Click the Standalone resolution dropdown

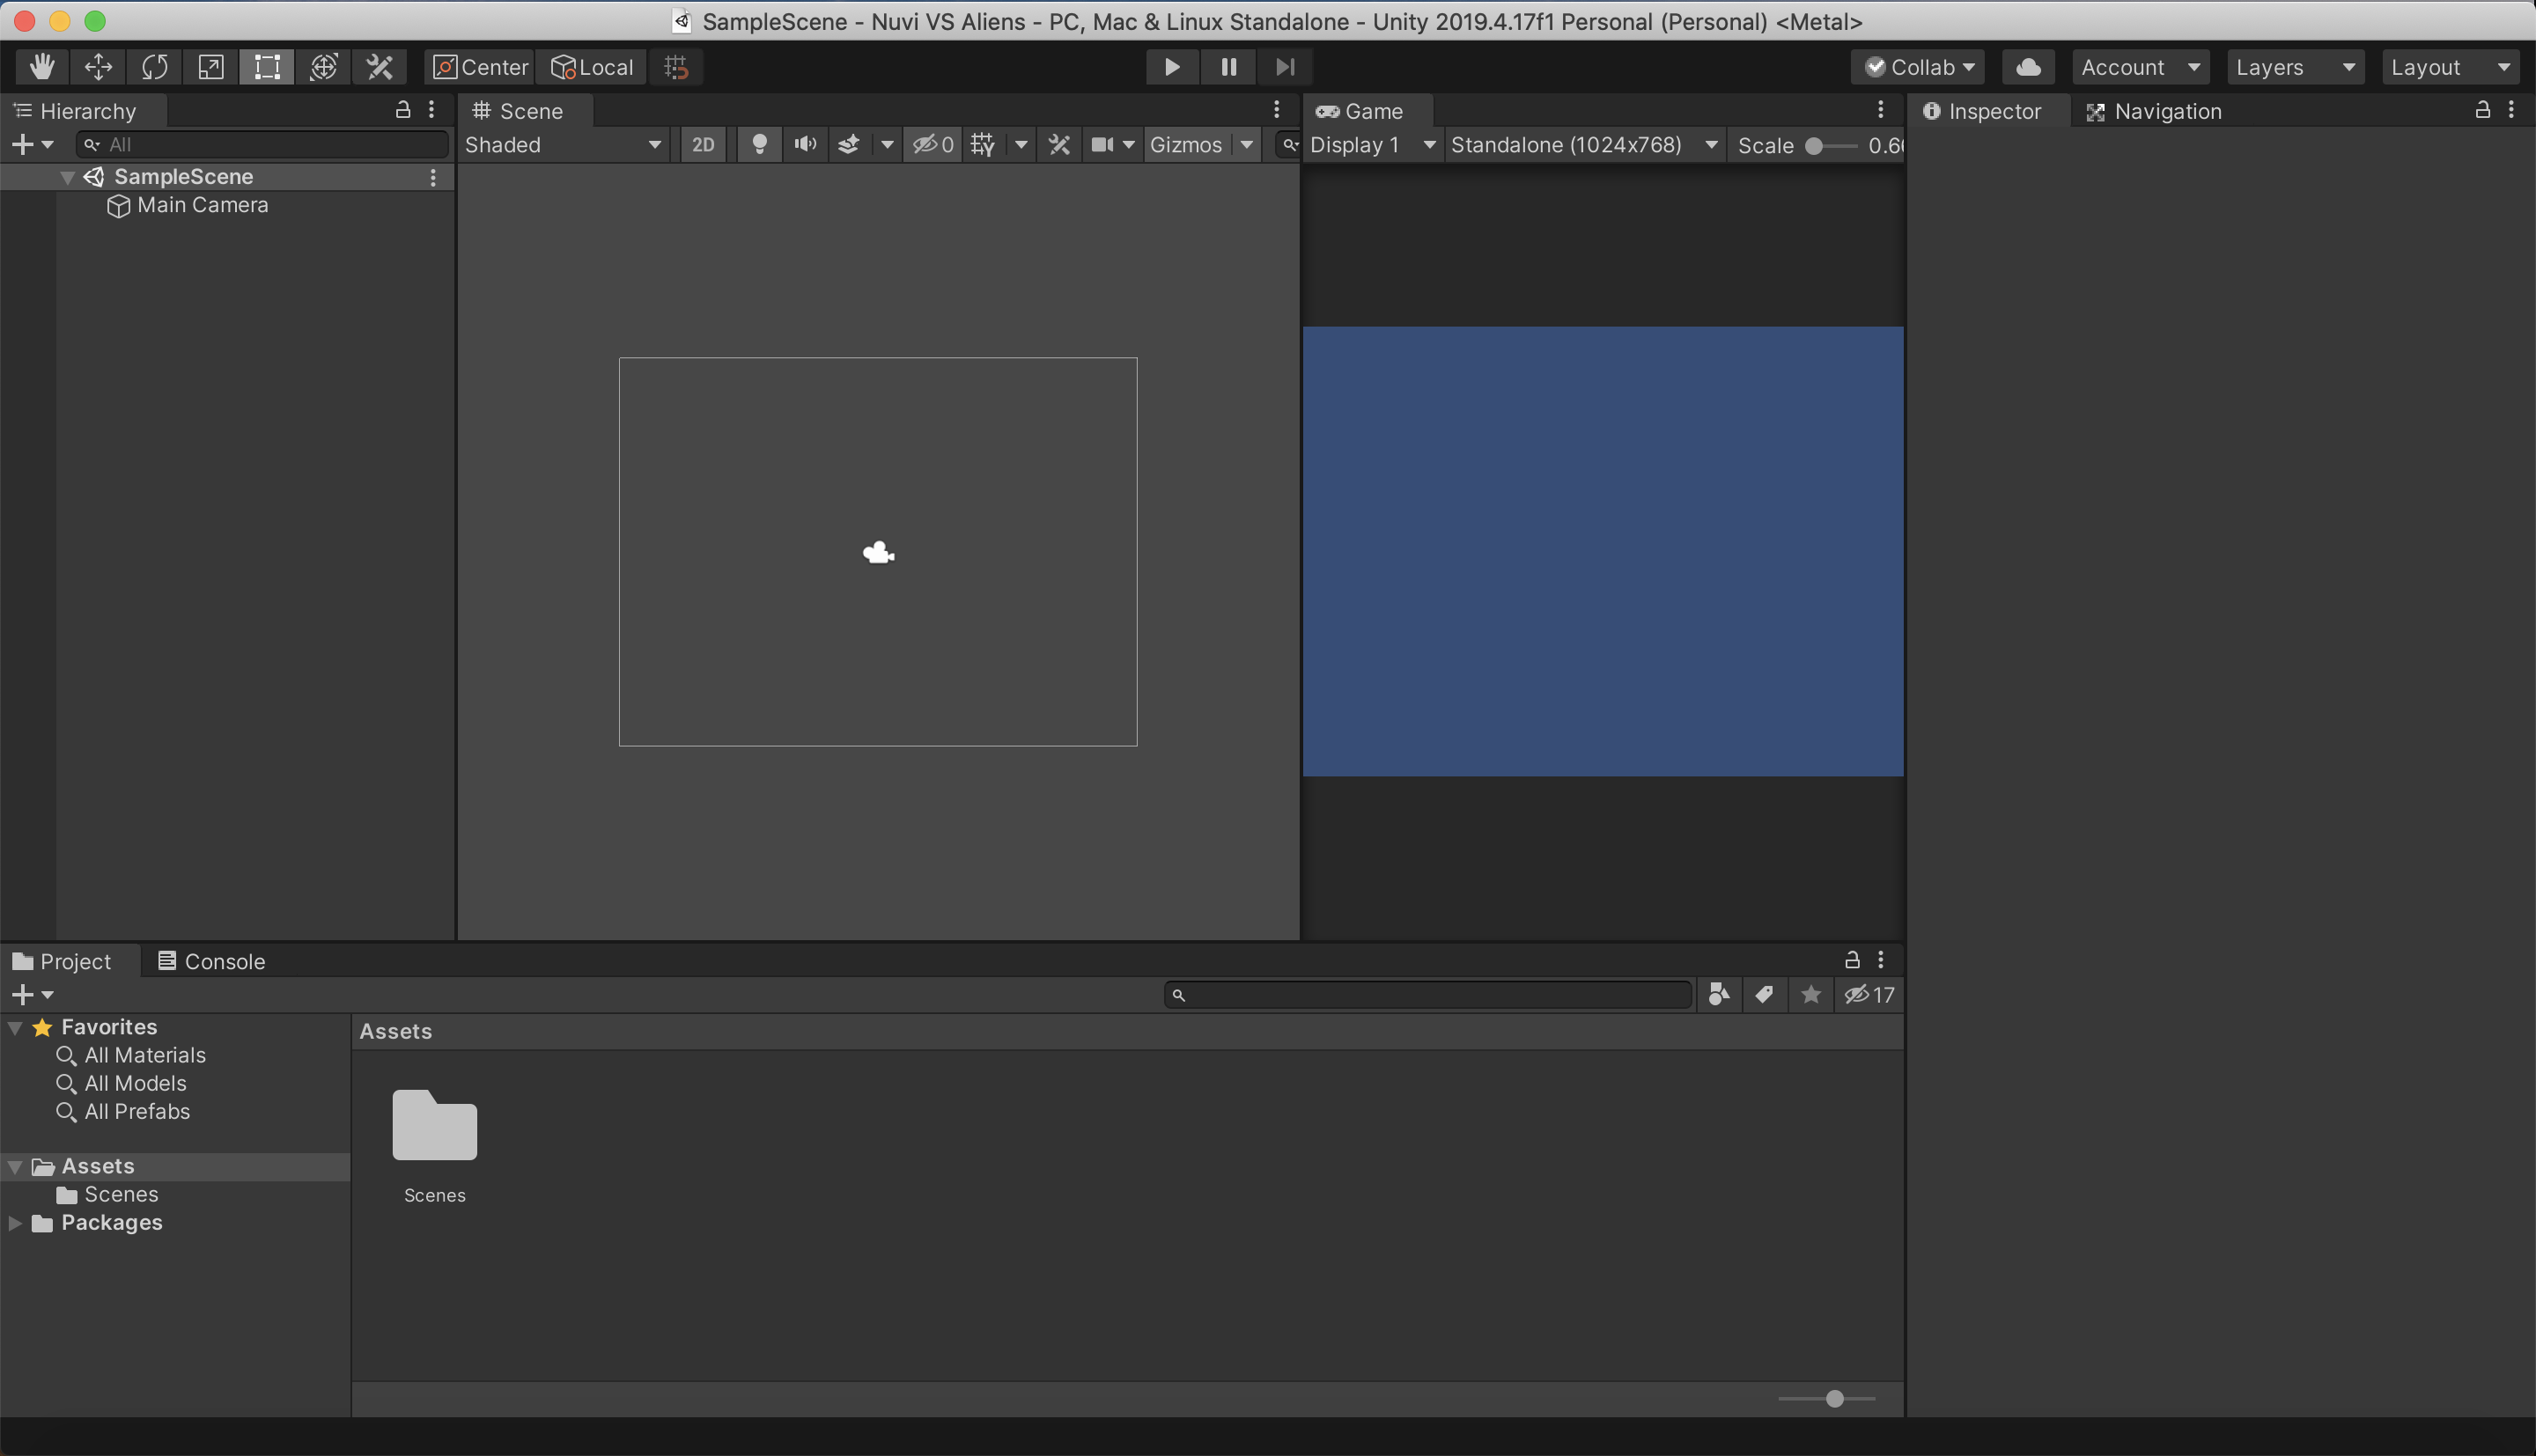(x=1576, y=144)
